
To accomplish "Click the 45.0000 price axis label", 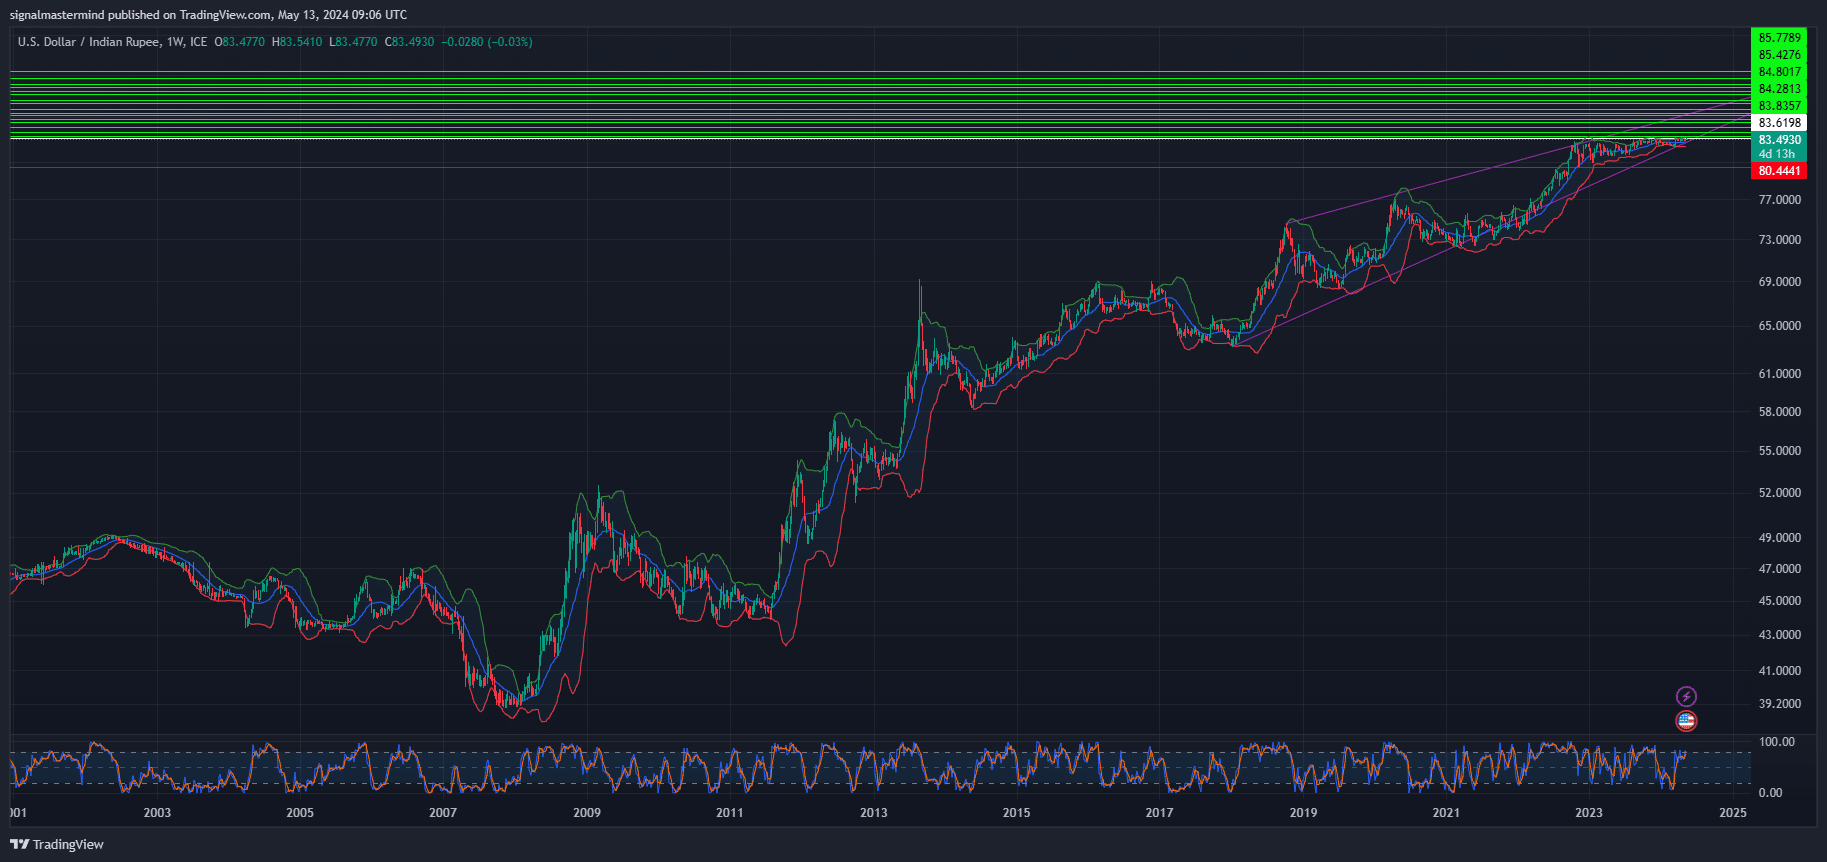I will point(1780,601).
